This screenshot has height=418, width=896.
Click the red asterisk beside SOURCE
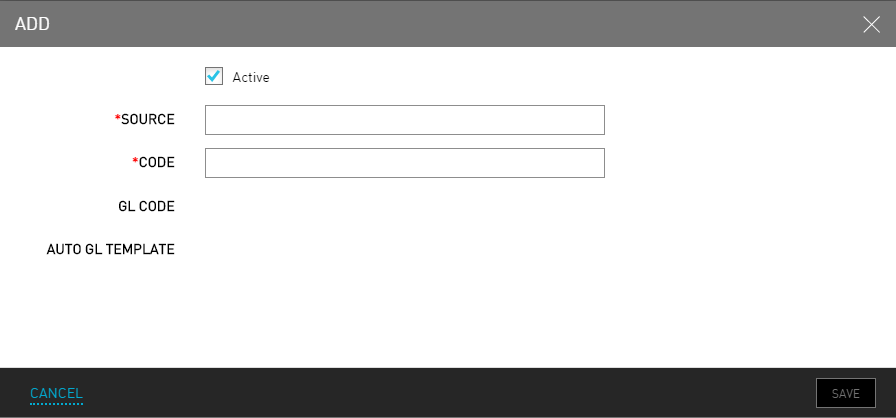click(x=117, y=120)
